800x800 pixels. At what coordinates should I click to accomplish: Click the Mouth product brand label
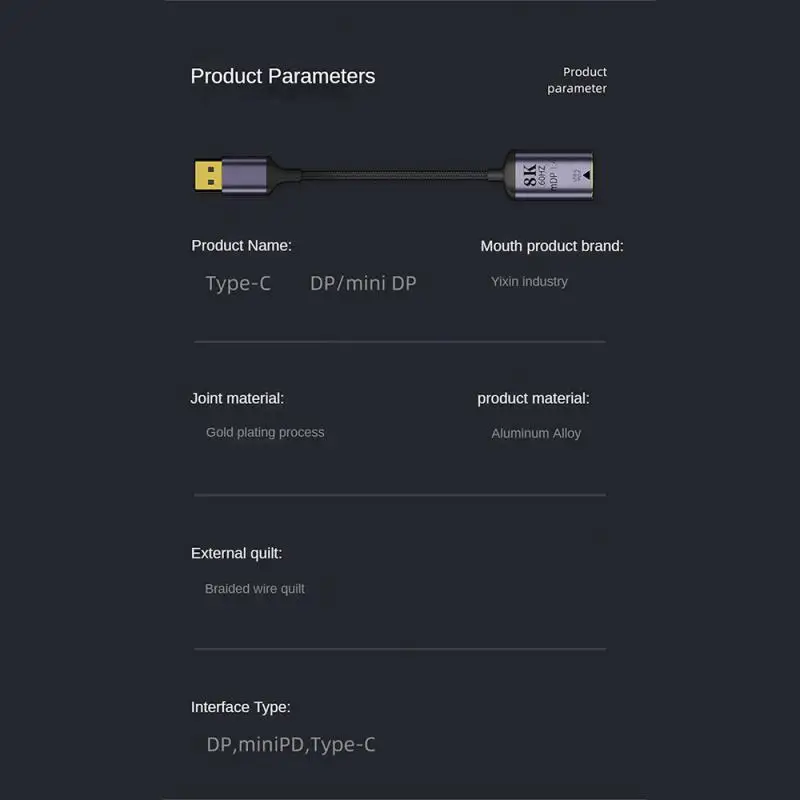[551, 246]
